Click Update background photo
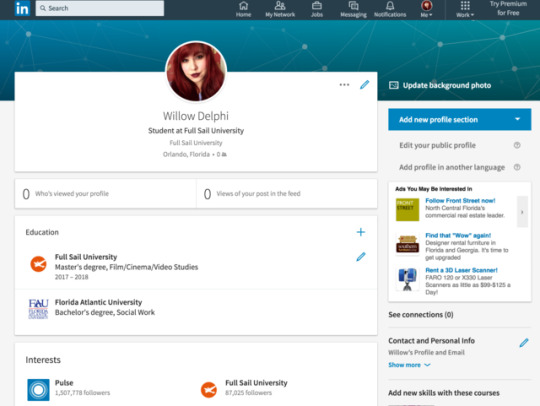 (440, 85)
